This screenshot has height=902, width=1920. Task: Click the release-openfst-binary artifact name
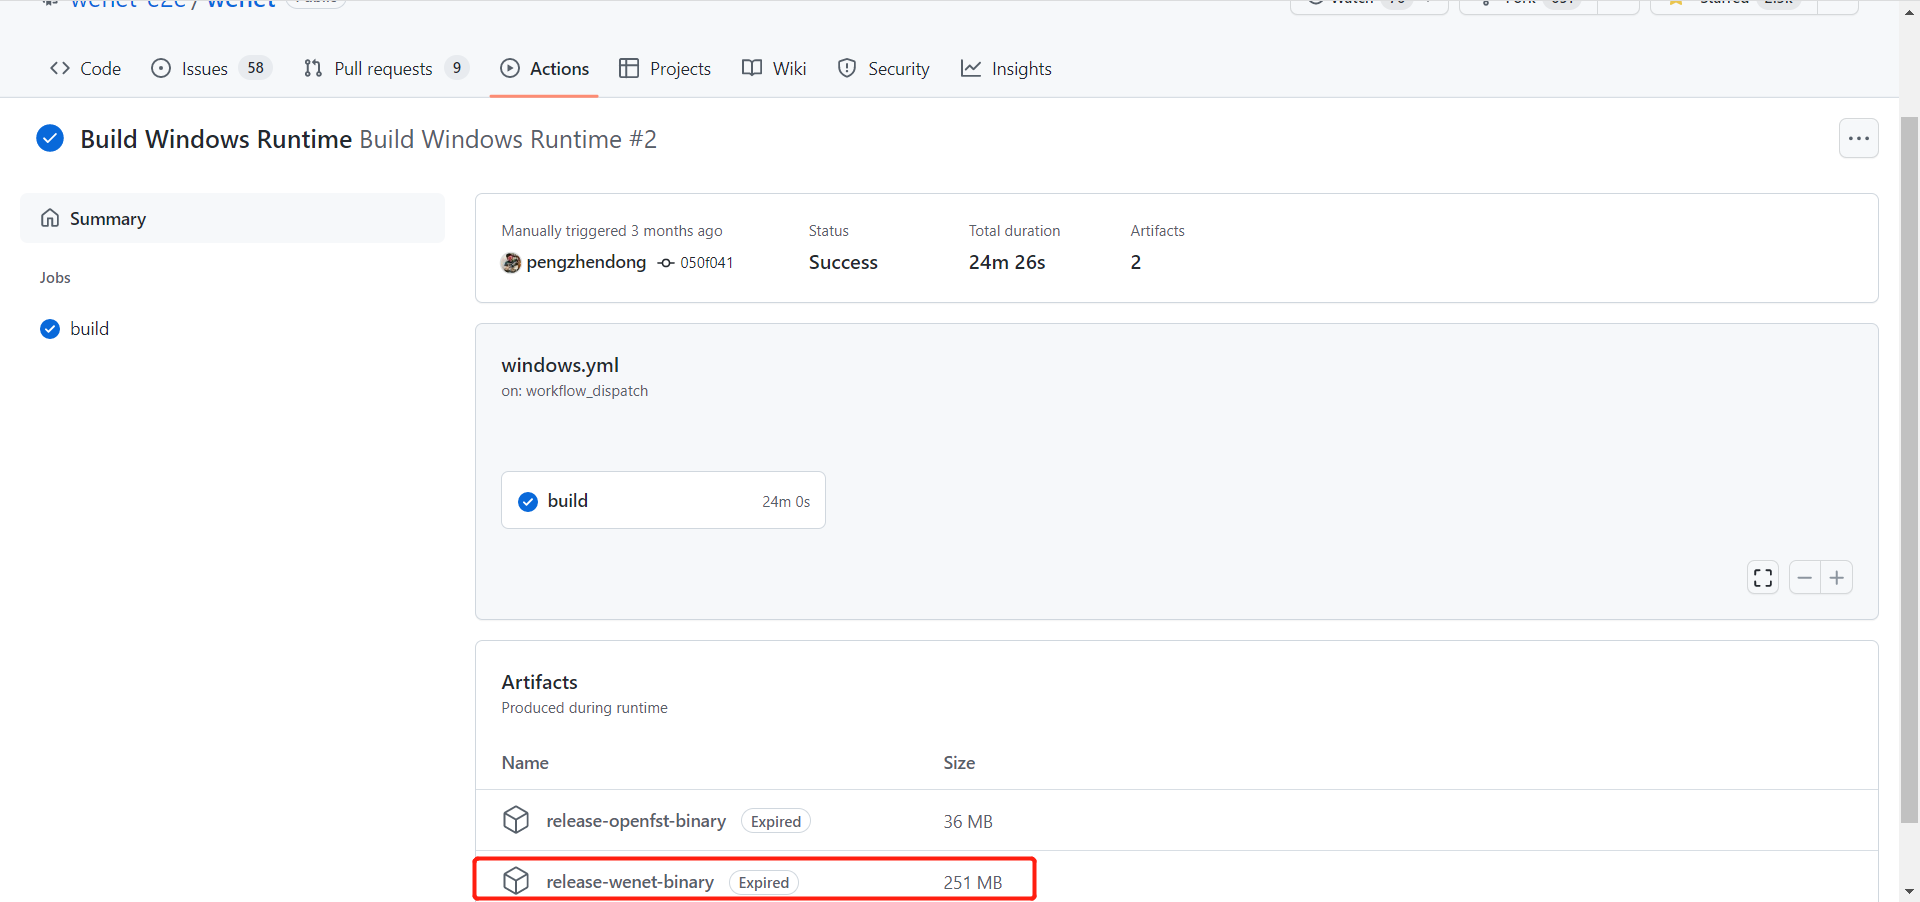click(636, 821)
